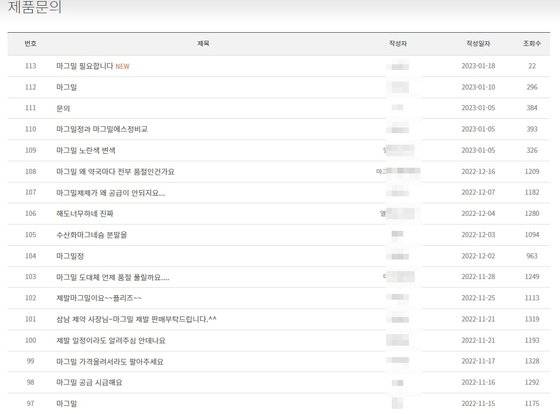Open '삼남 제약 사장님~마그밀 제발 판매부탁드립니다' post
This screenshot has width=560, height=414.
point(136,319)
